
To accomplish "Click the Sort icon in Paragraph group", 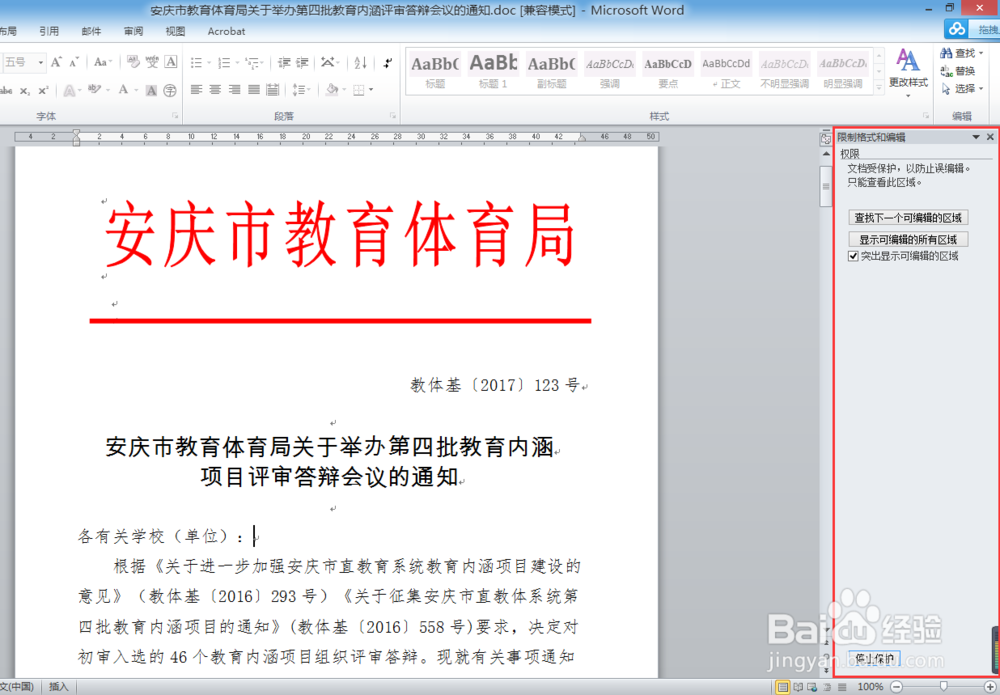I will coord(359,62).
